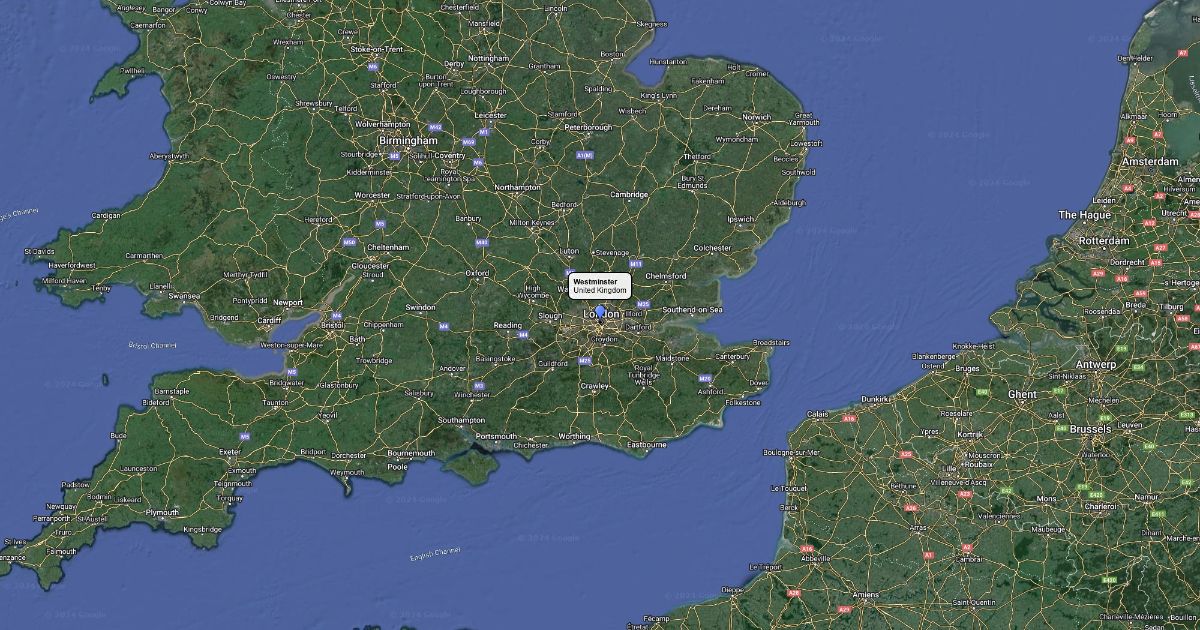1200x630 pixels.
Task: Click the M3 motorway shield near Winchester
Action: [479, 385]
